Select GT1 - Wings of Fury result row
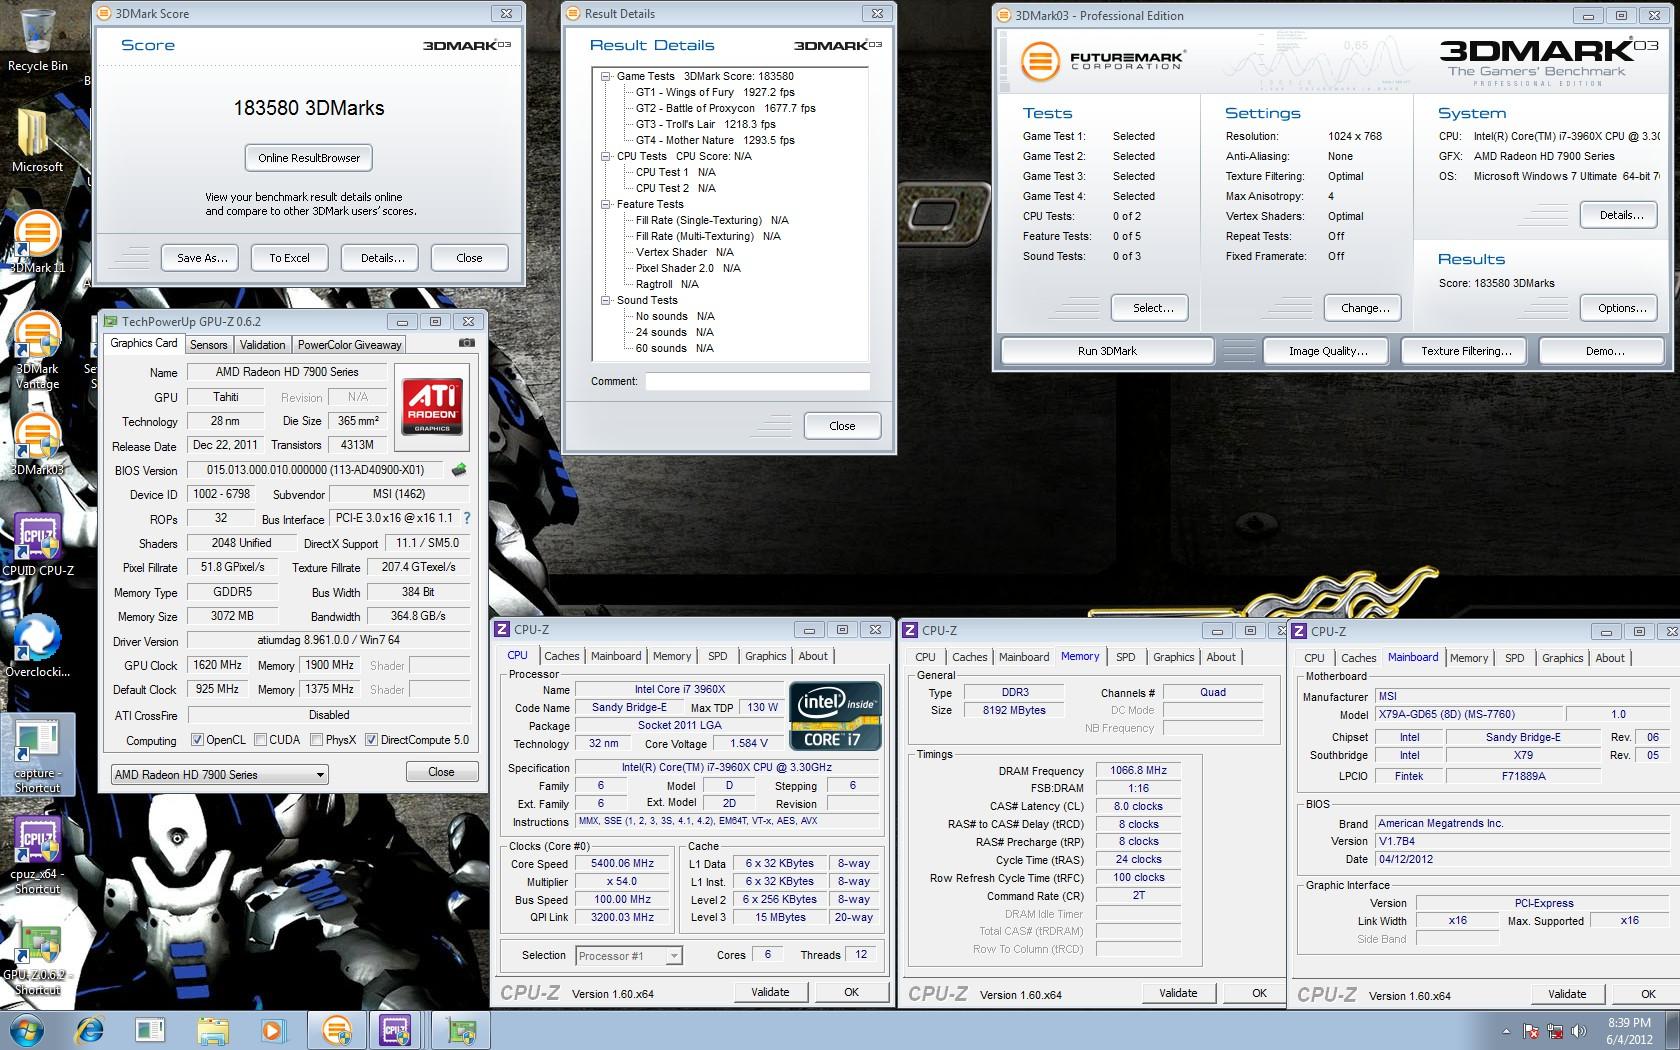Screen dimensions: 1680x1050 point(715,92)
